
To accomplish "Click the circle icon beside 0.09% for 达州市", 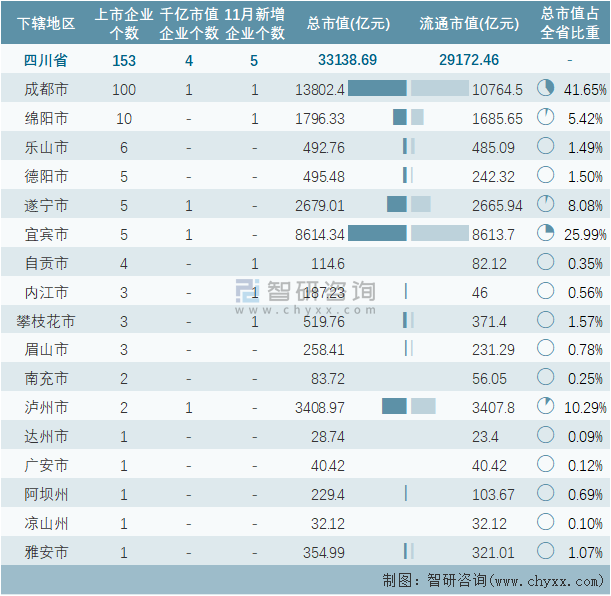I will (545, 436).
